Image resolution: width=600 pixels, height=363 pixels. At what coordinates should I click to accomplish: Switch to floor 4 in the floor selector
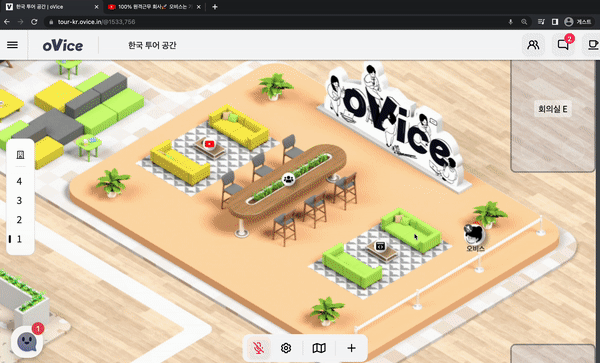pos(20,182)
